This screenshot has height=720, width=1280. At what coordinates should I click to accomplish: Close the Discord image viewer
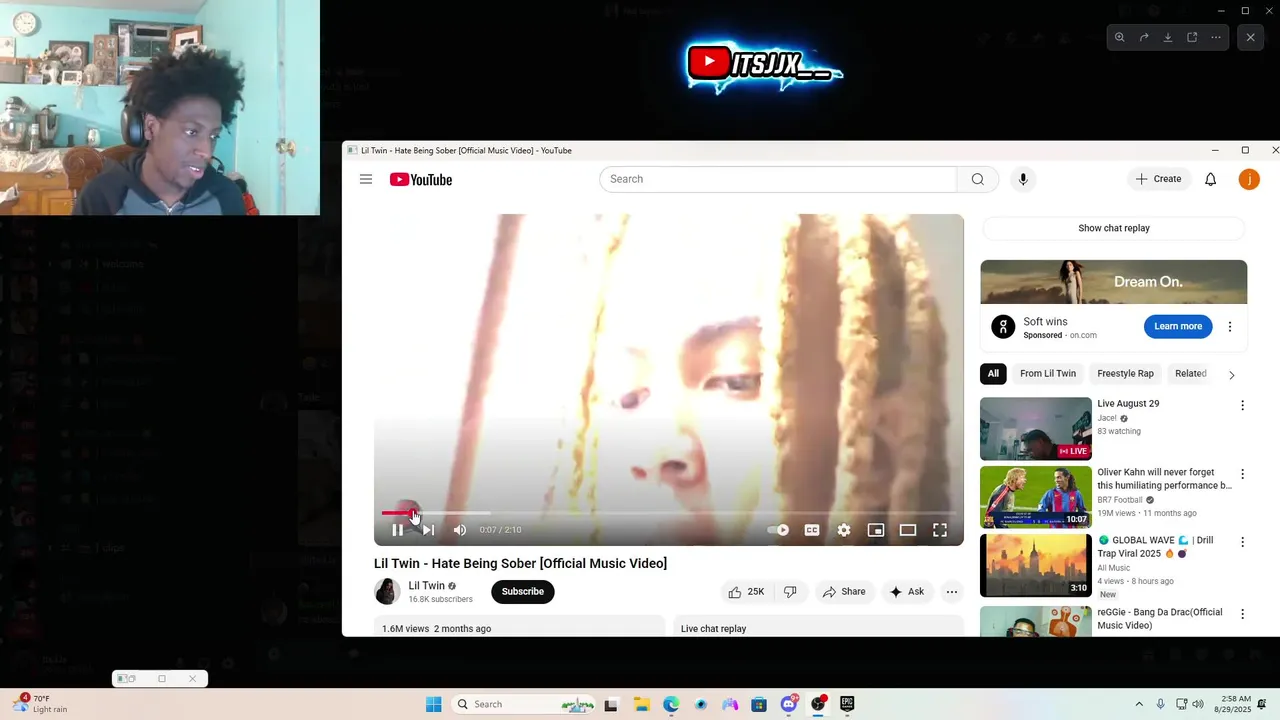(x=1250, y=38)
